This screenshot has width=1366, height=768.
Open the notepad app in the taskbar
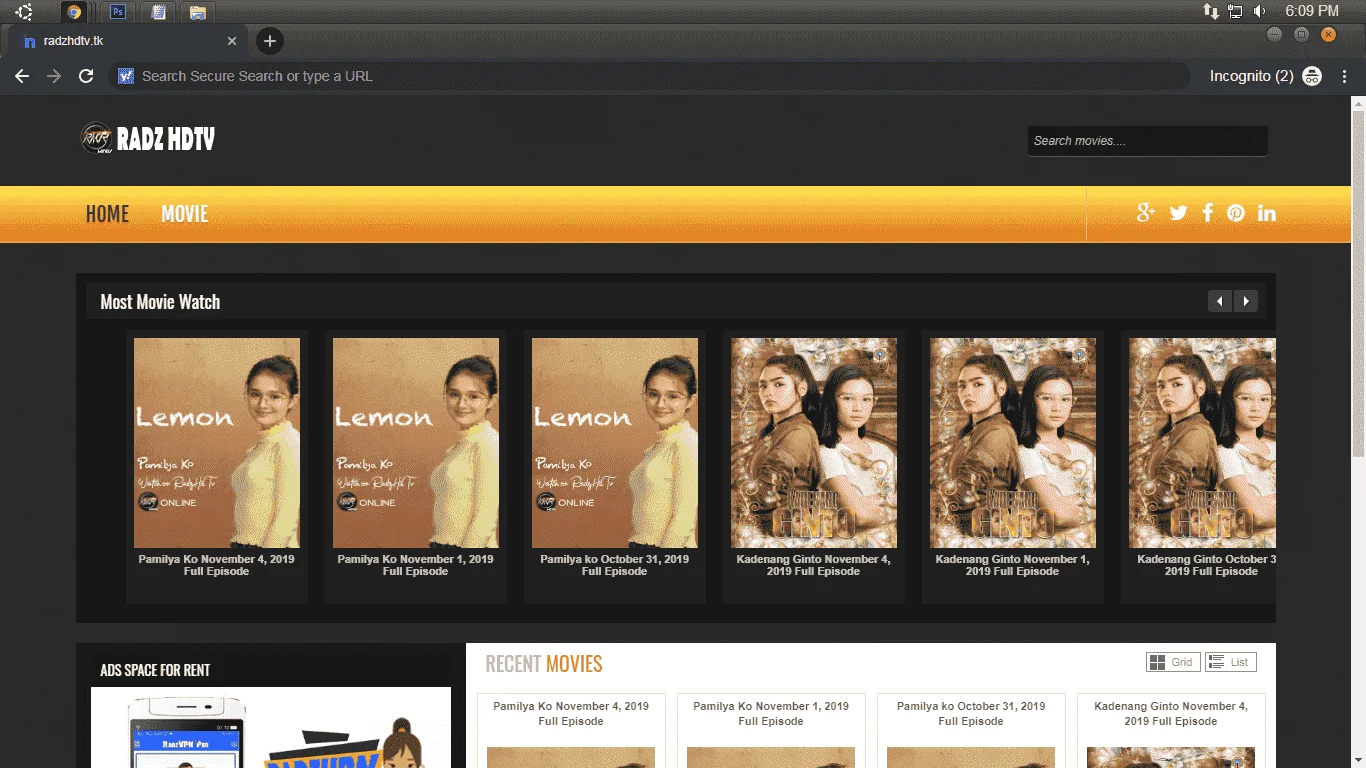point(158,12)
